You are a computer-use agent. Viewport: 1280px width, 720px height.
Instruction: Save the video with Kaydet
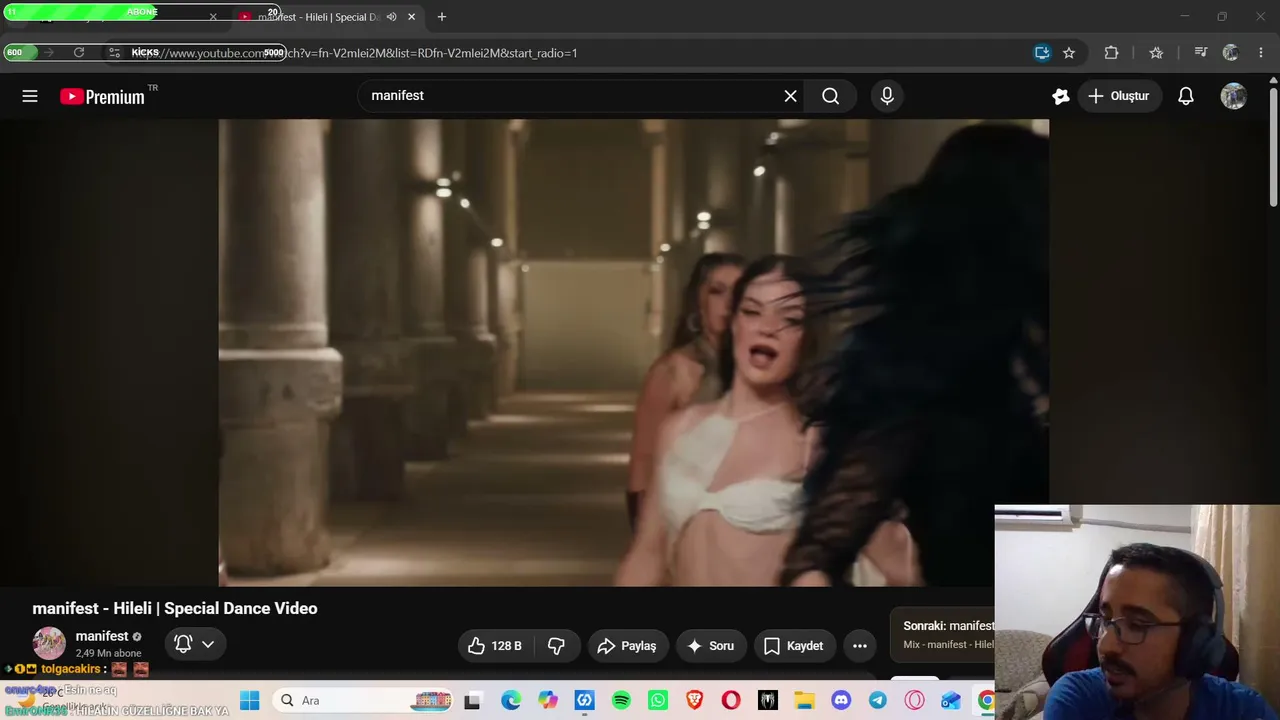794,646
